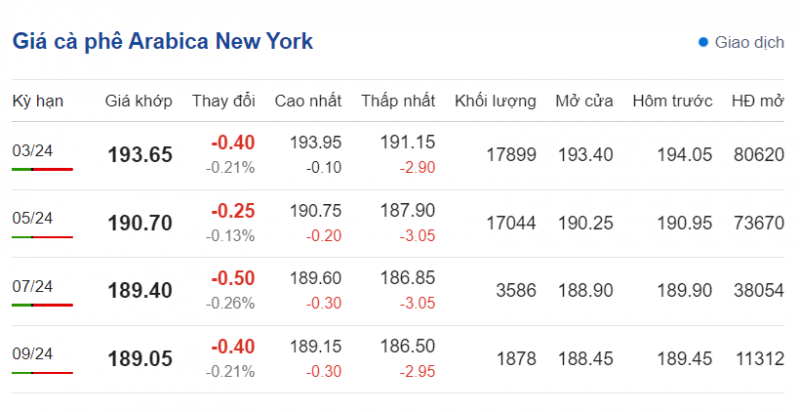Click the Mở cửa column header
800x412 pixels.
tap(584, 101)
